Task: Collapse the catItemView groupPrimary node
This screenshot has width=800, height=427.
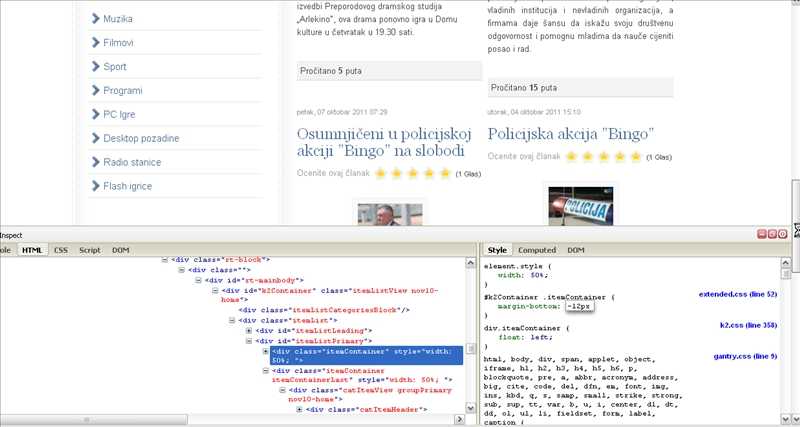Action: click(282, 390)
